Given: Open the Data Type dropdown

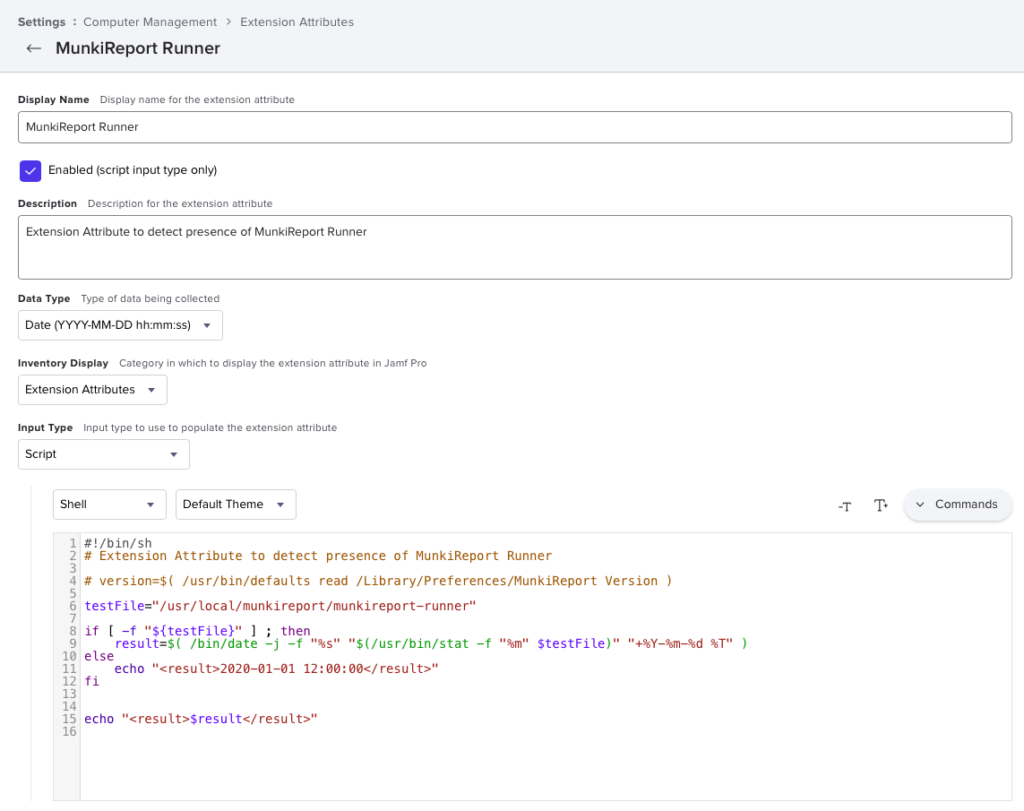Looking at the screenshot, I should 120,325.
